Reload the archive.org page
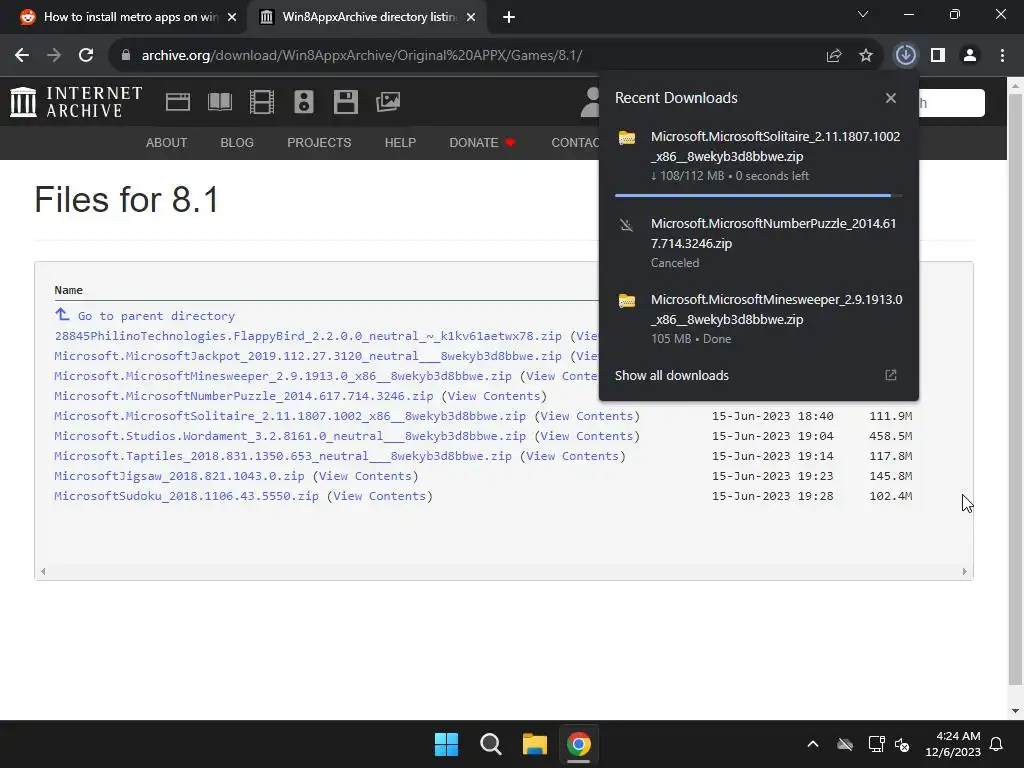 click(86, 56)
